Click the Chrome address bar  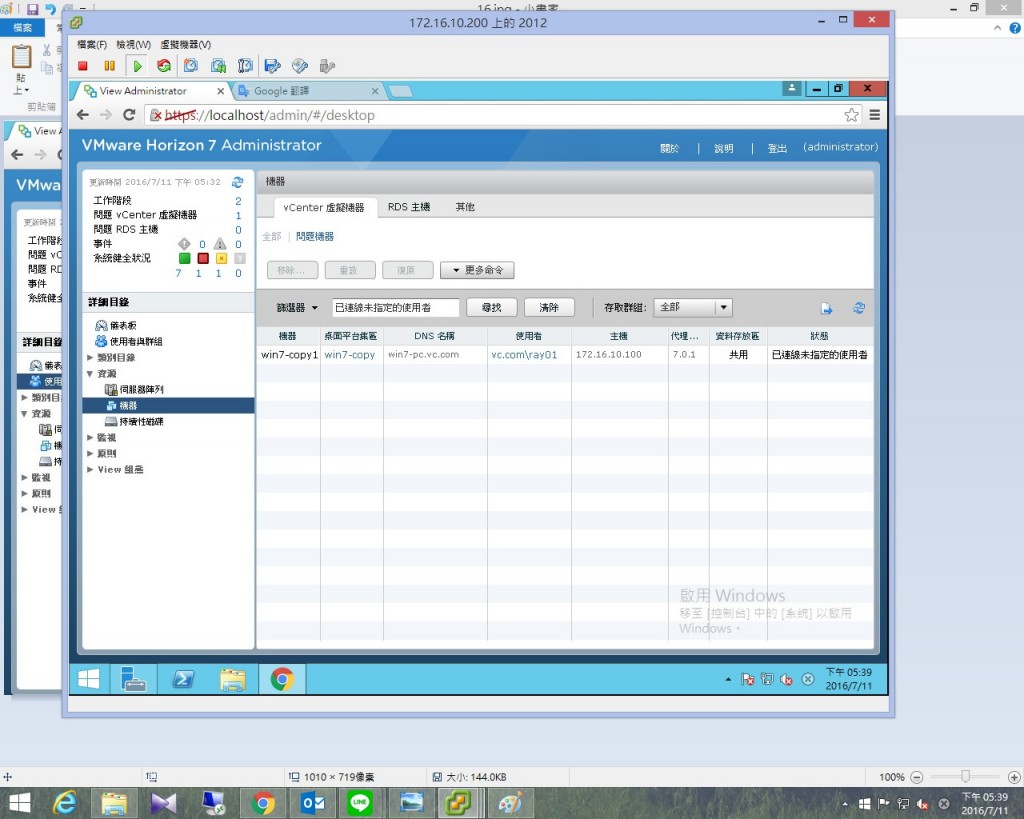pyautogui.click(x=503, y=115)
